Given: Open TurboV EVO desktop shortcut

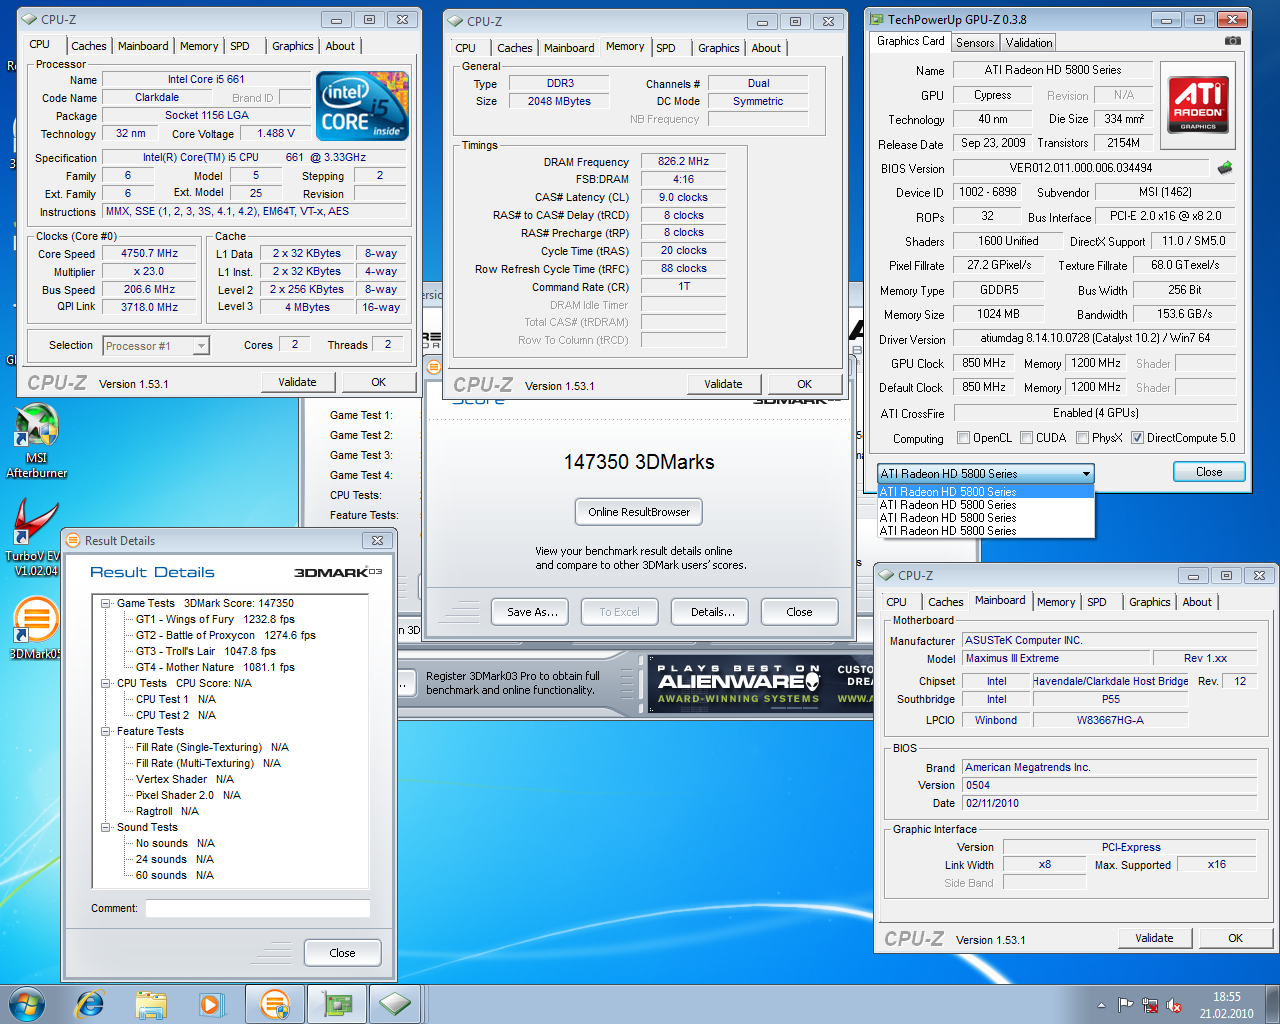Looking at the screenshot, I should click(34, 537).
